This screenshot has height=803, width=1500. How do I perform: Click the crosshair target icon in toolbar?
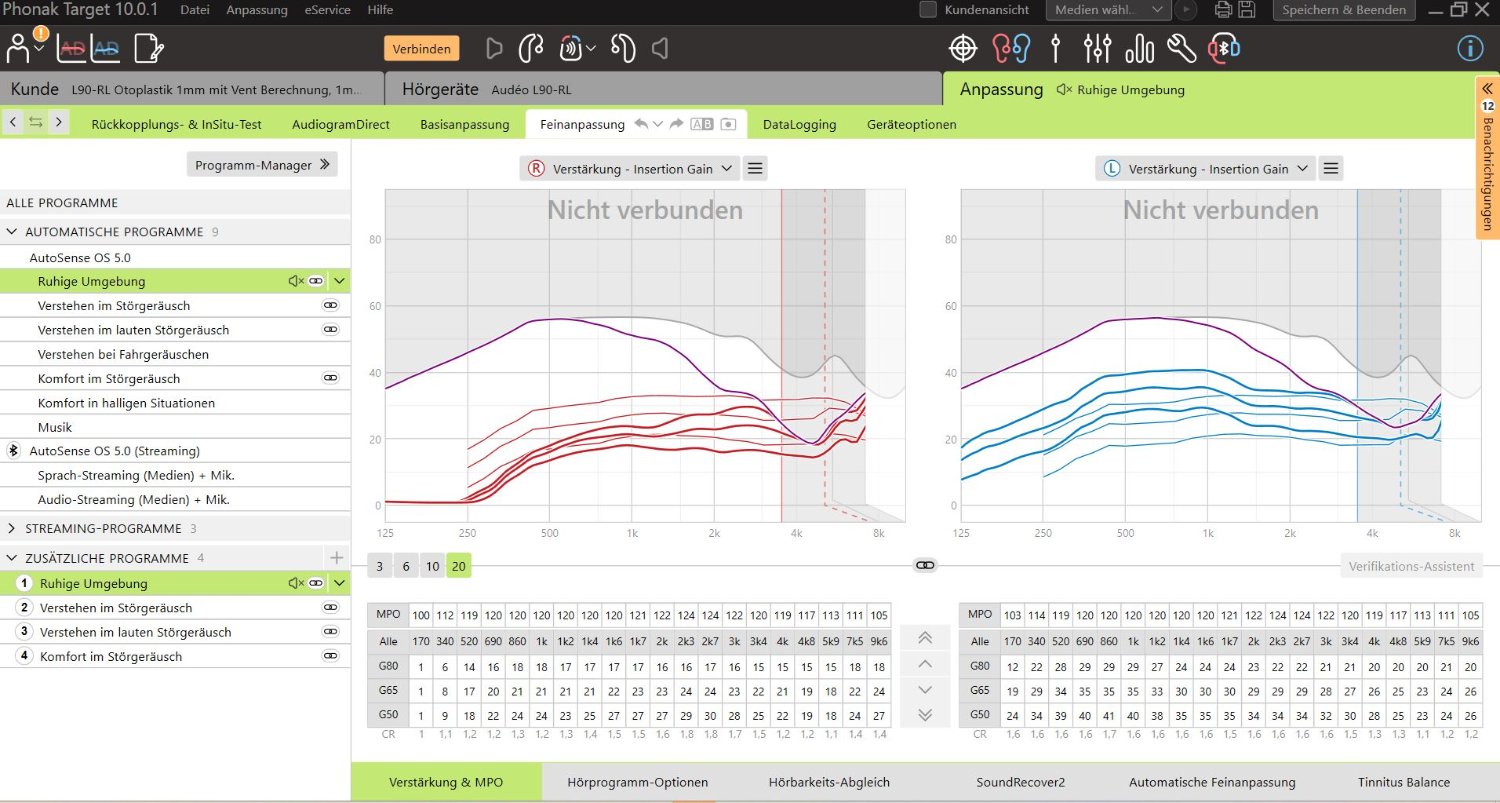962,48
